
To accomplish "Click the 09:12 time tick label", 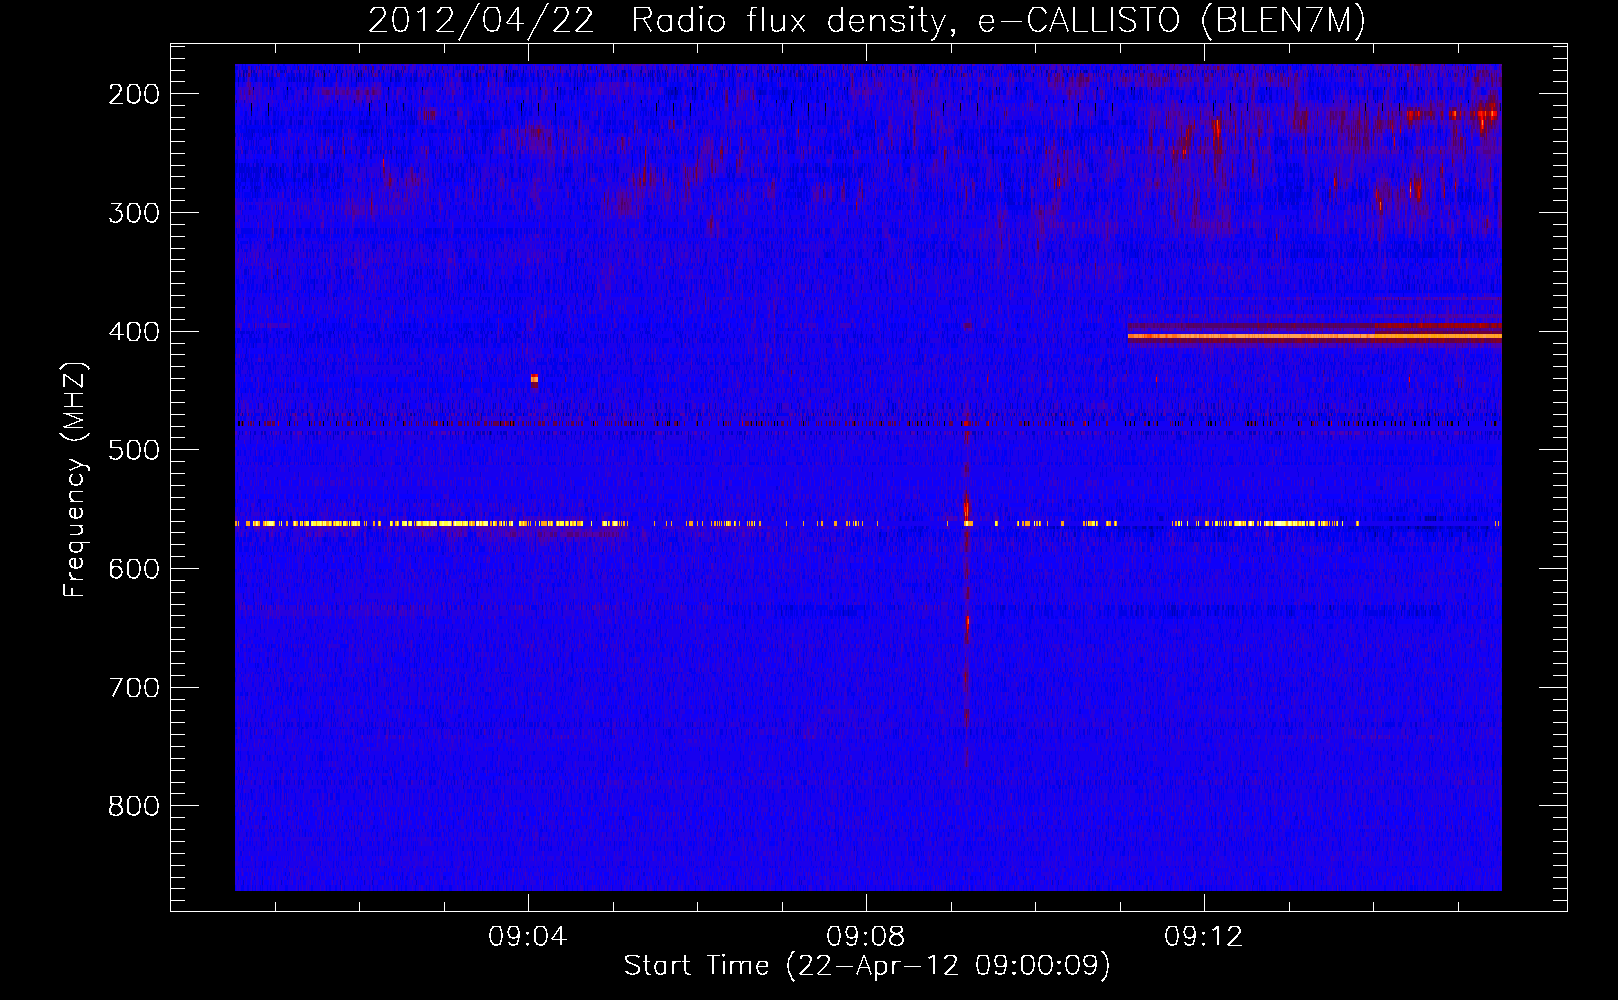I will point(1204,937).
